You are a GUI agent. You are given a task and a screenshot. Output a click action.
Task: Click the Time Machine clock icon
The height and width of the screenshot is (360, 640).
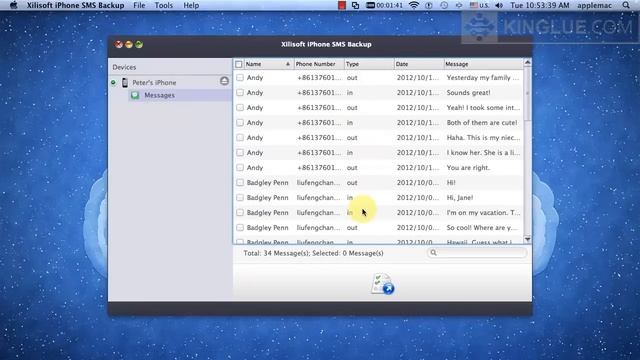coord(444,5)
